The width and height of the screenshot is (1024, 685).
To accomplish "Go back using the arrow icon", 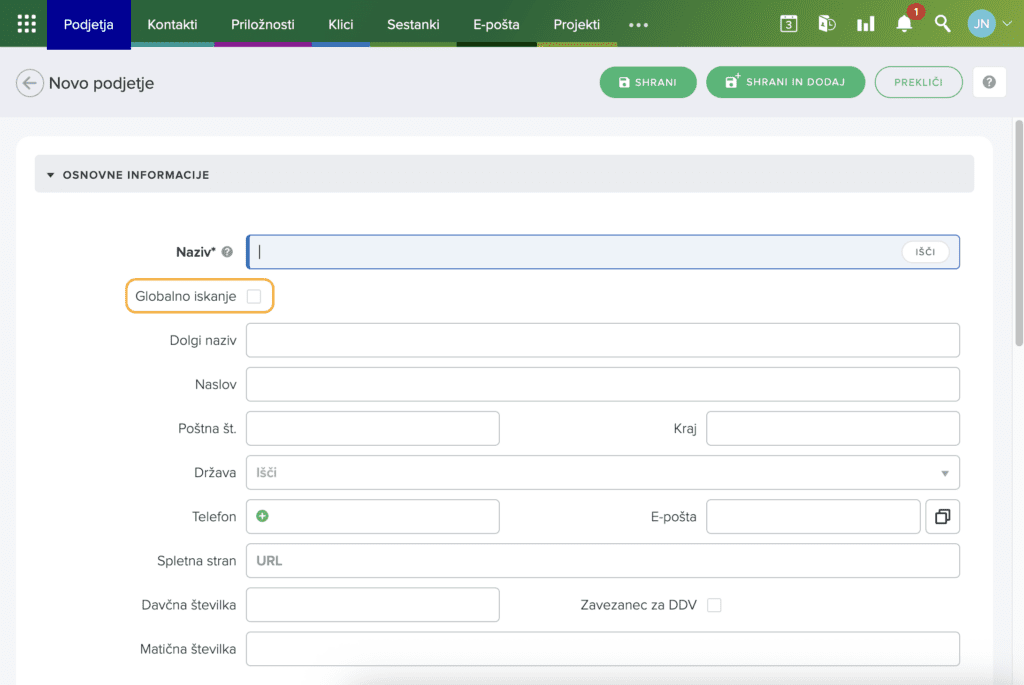I will (30, 83).
